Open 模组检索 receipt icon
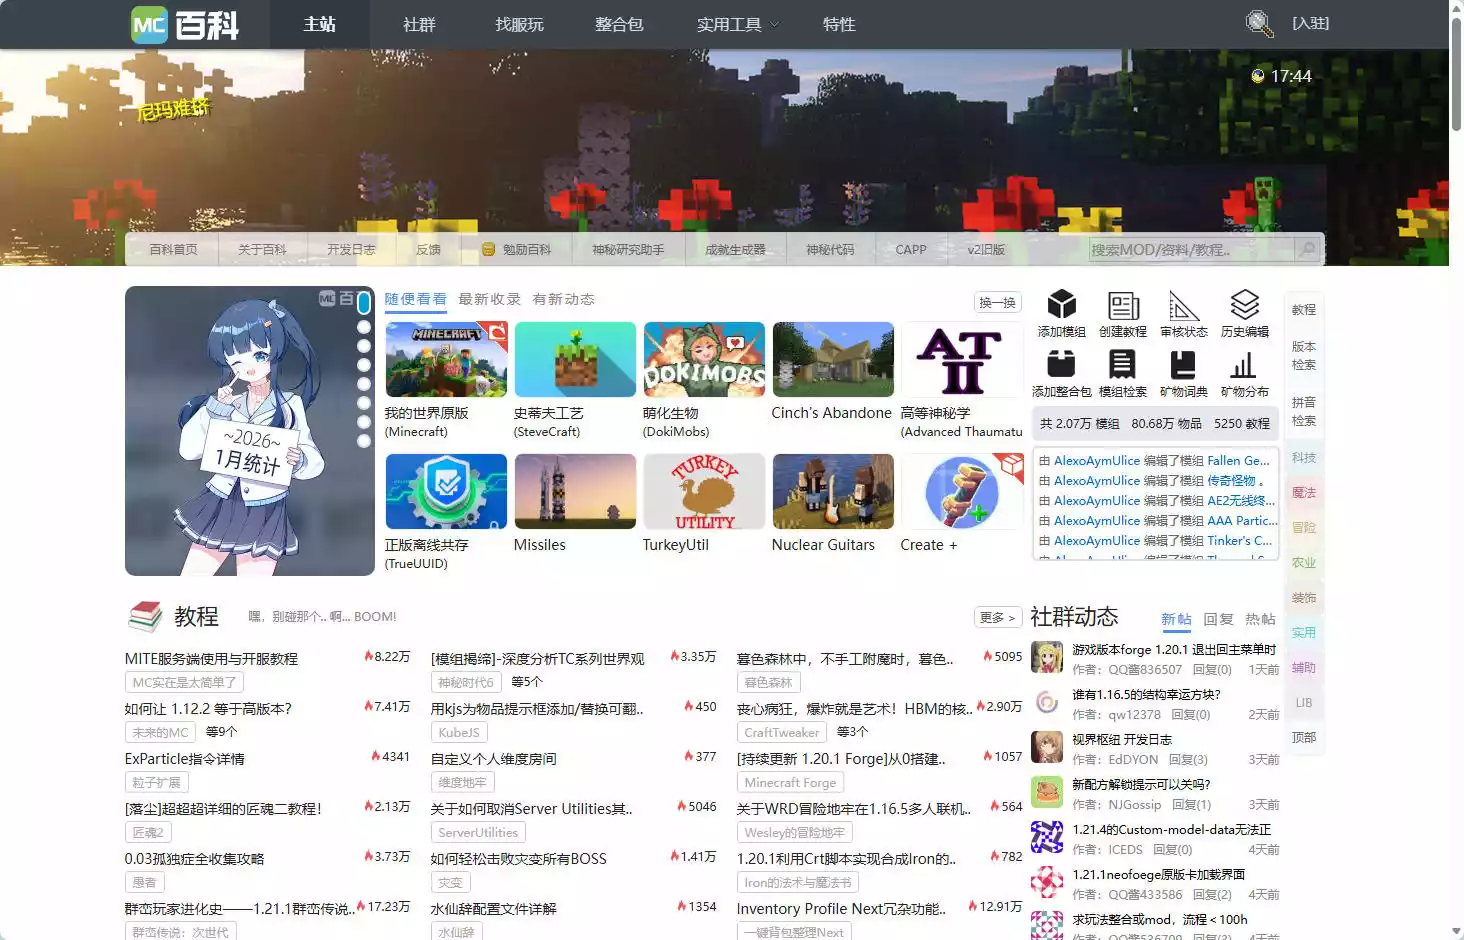Screen dimensions: 1464x940 click(x=1123, y=365)
